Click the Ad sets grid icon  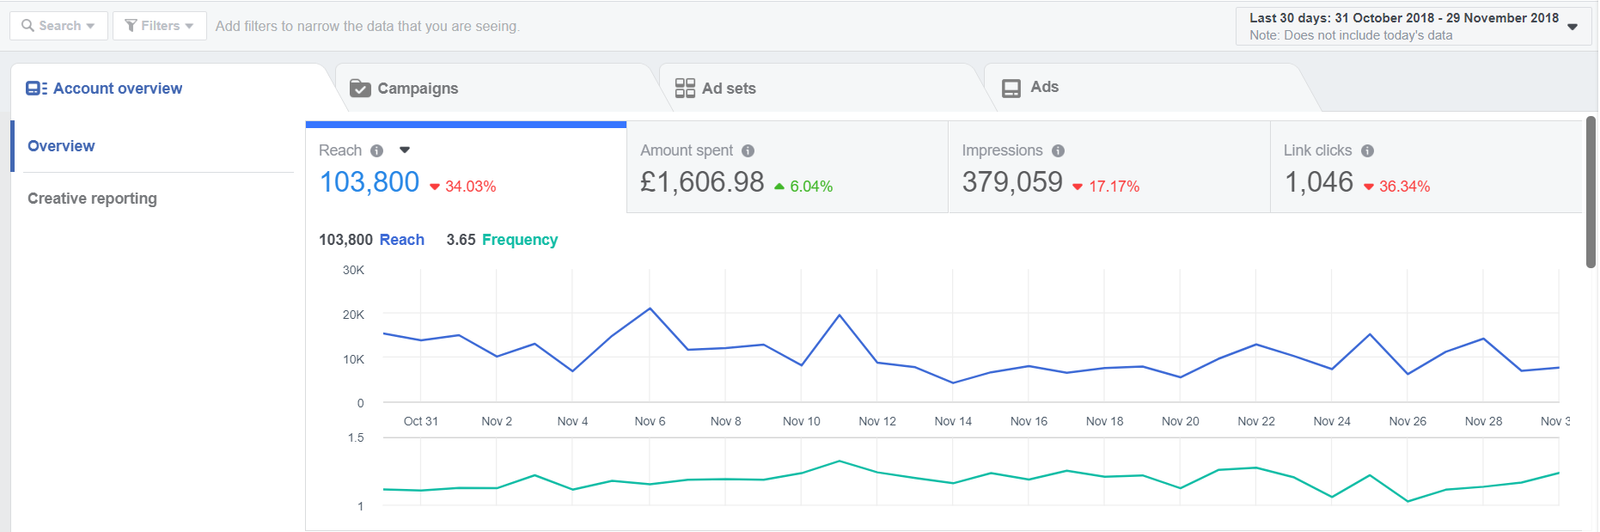685,89
